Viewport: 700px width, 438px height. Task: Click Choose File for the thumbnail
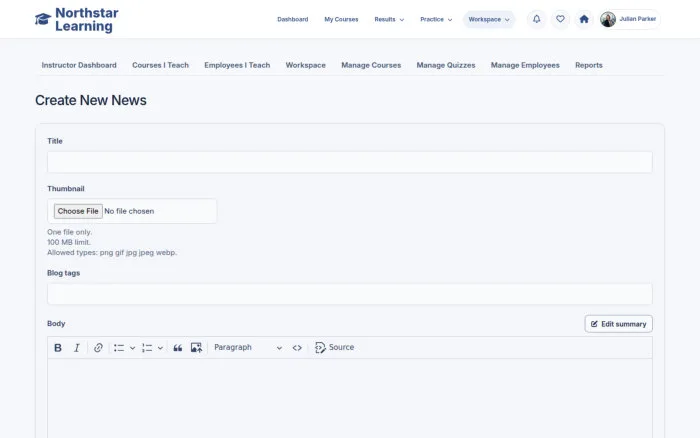click(x=78, y=211)
